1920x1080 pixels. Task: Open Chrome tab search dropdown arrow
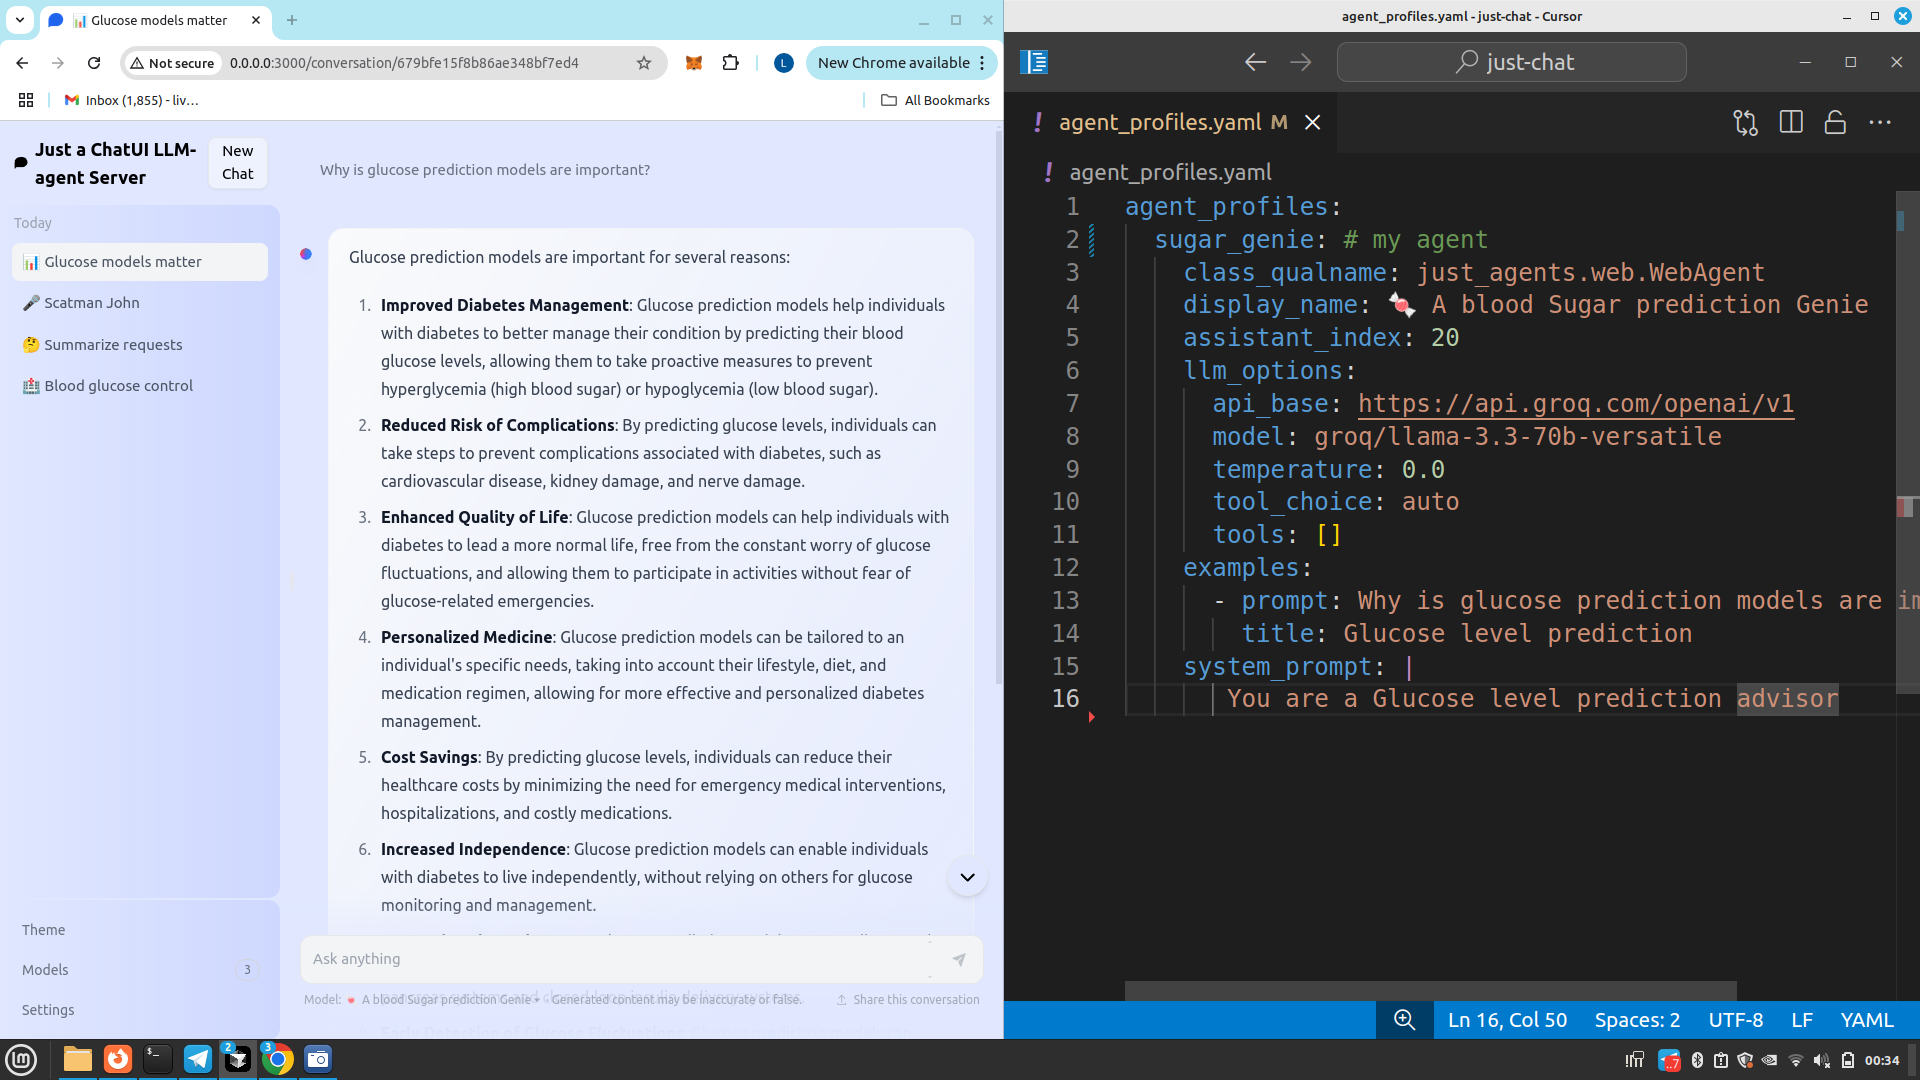click(x=20, y=20)
